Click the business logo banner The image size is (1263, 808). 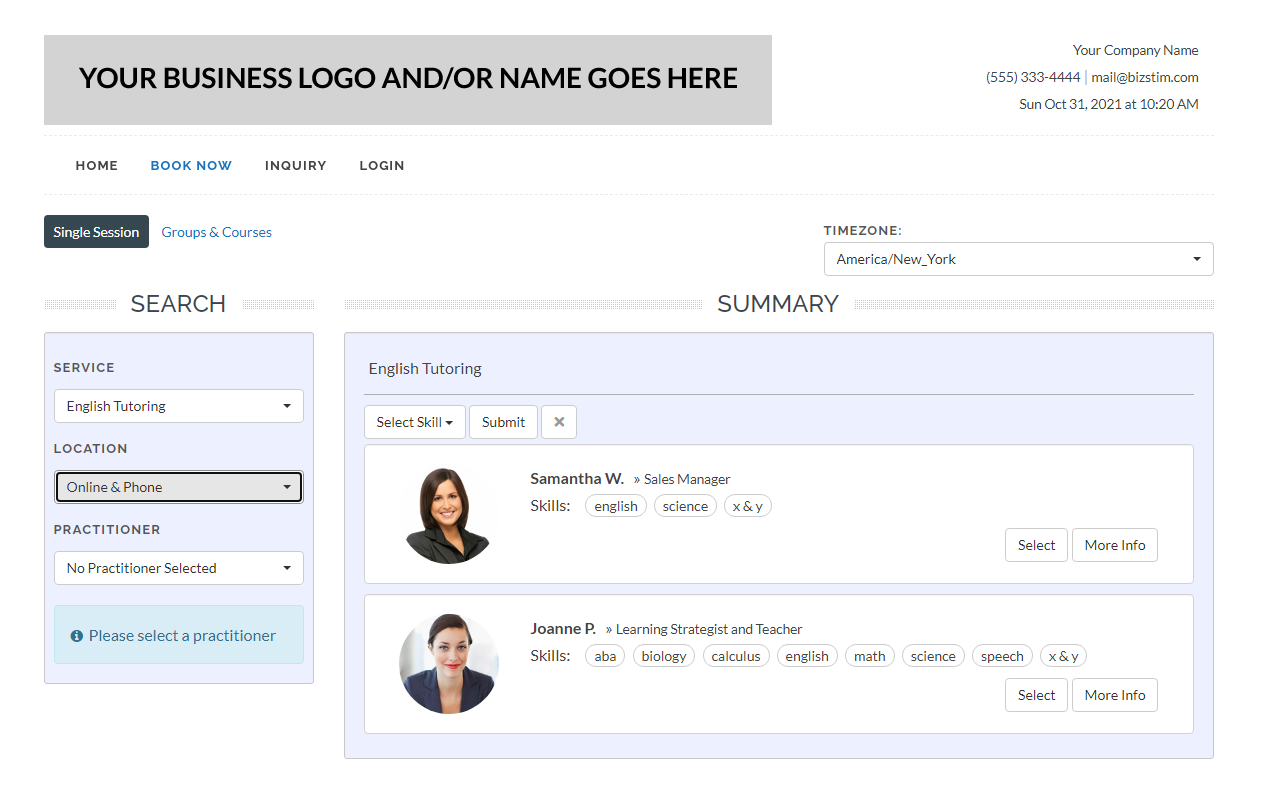(x=407, y=78)
